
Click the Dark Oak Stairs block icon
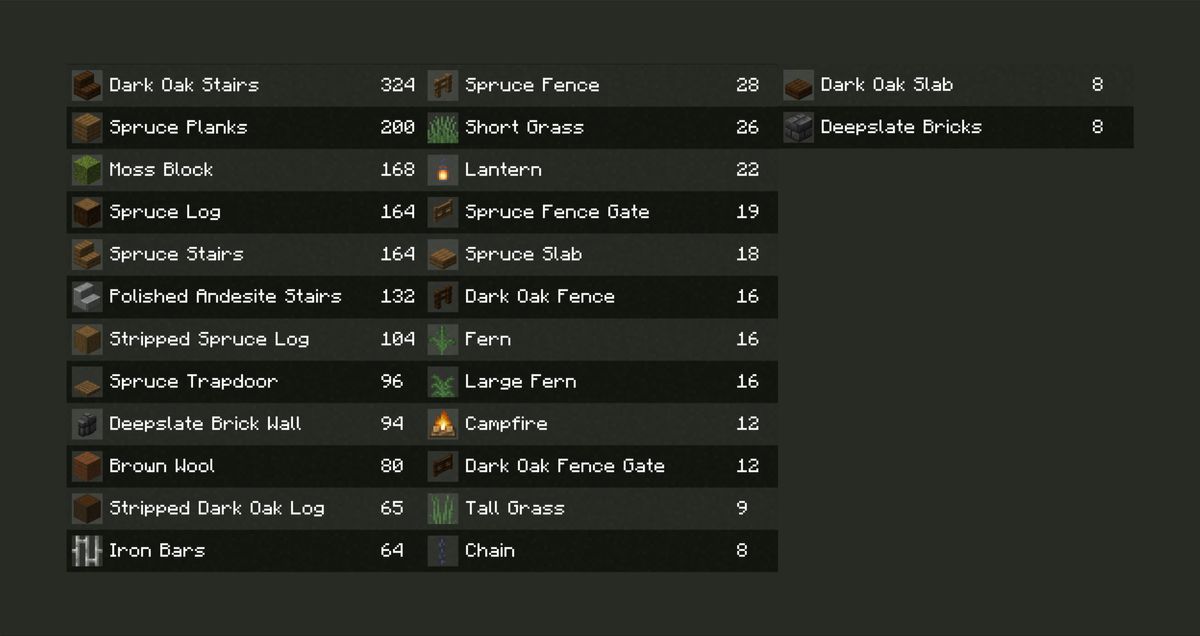[87, 85]
